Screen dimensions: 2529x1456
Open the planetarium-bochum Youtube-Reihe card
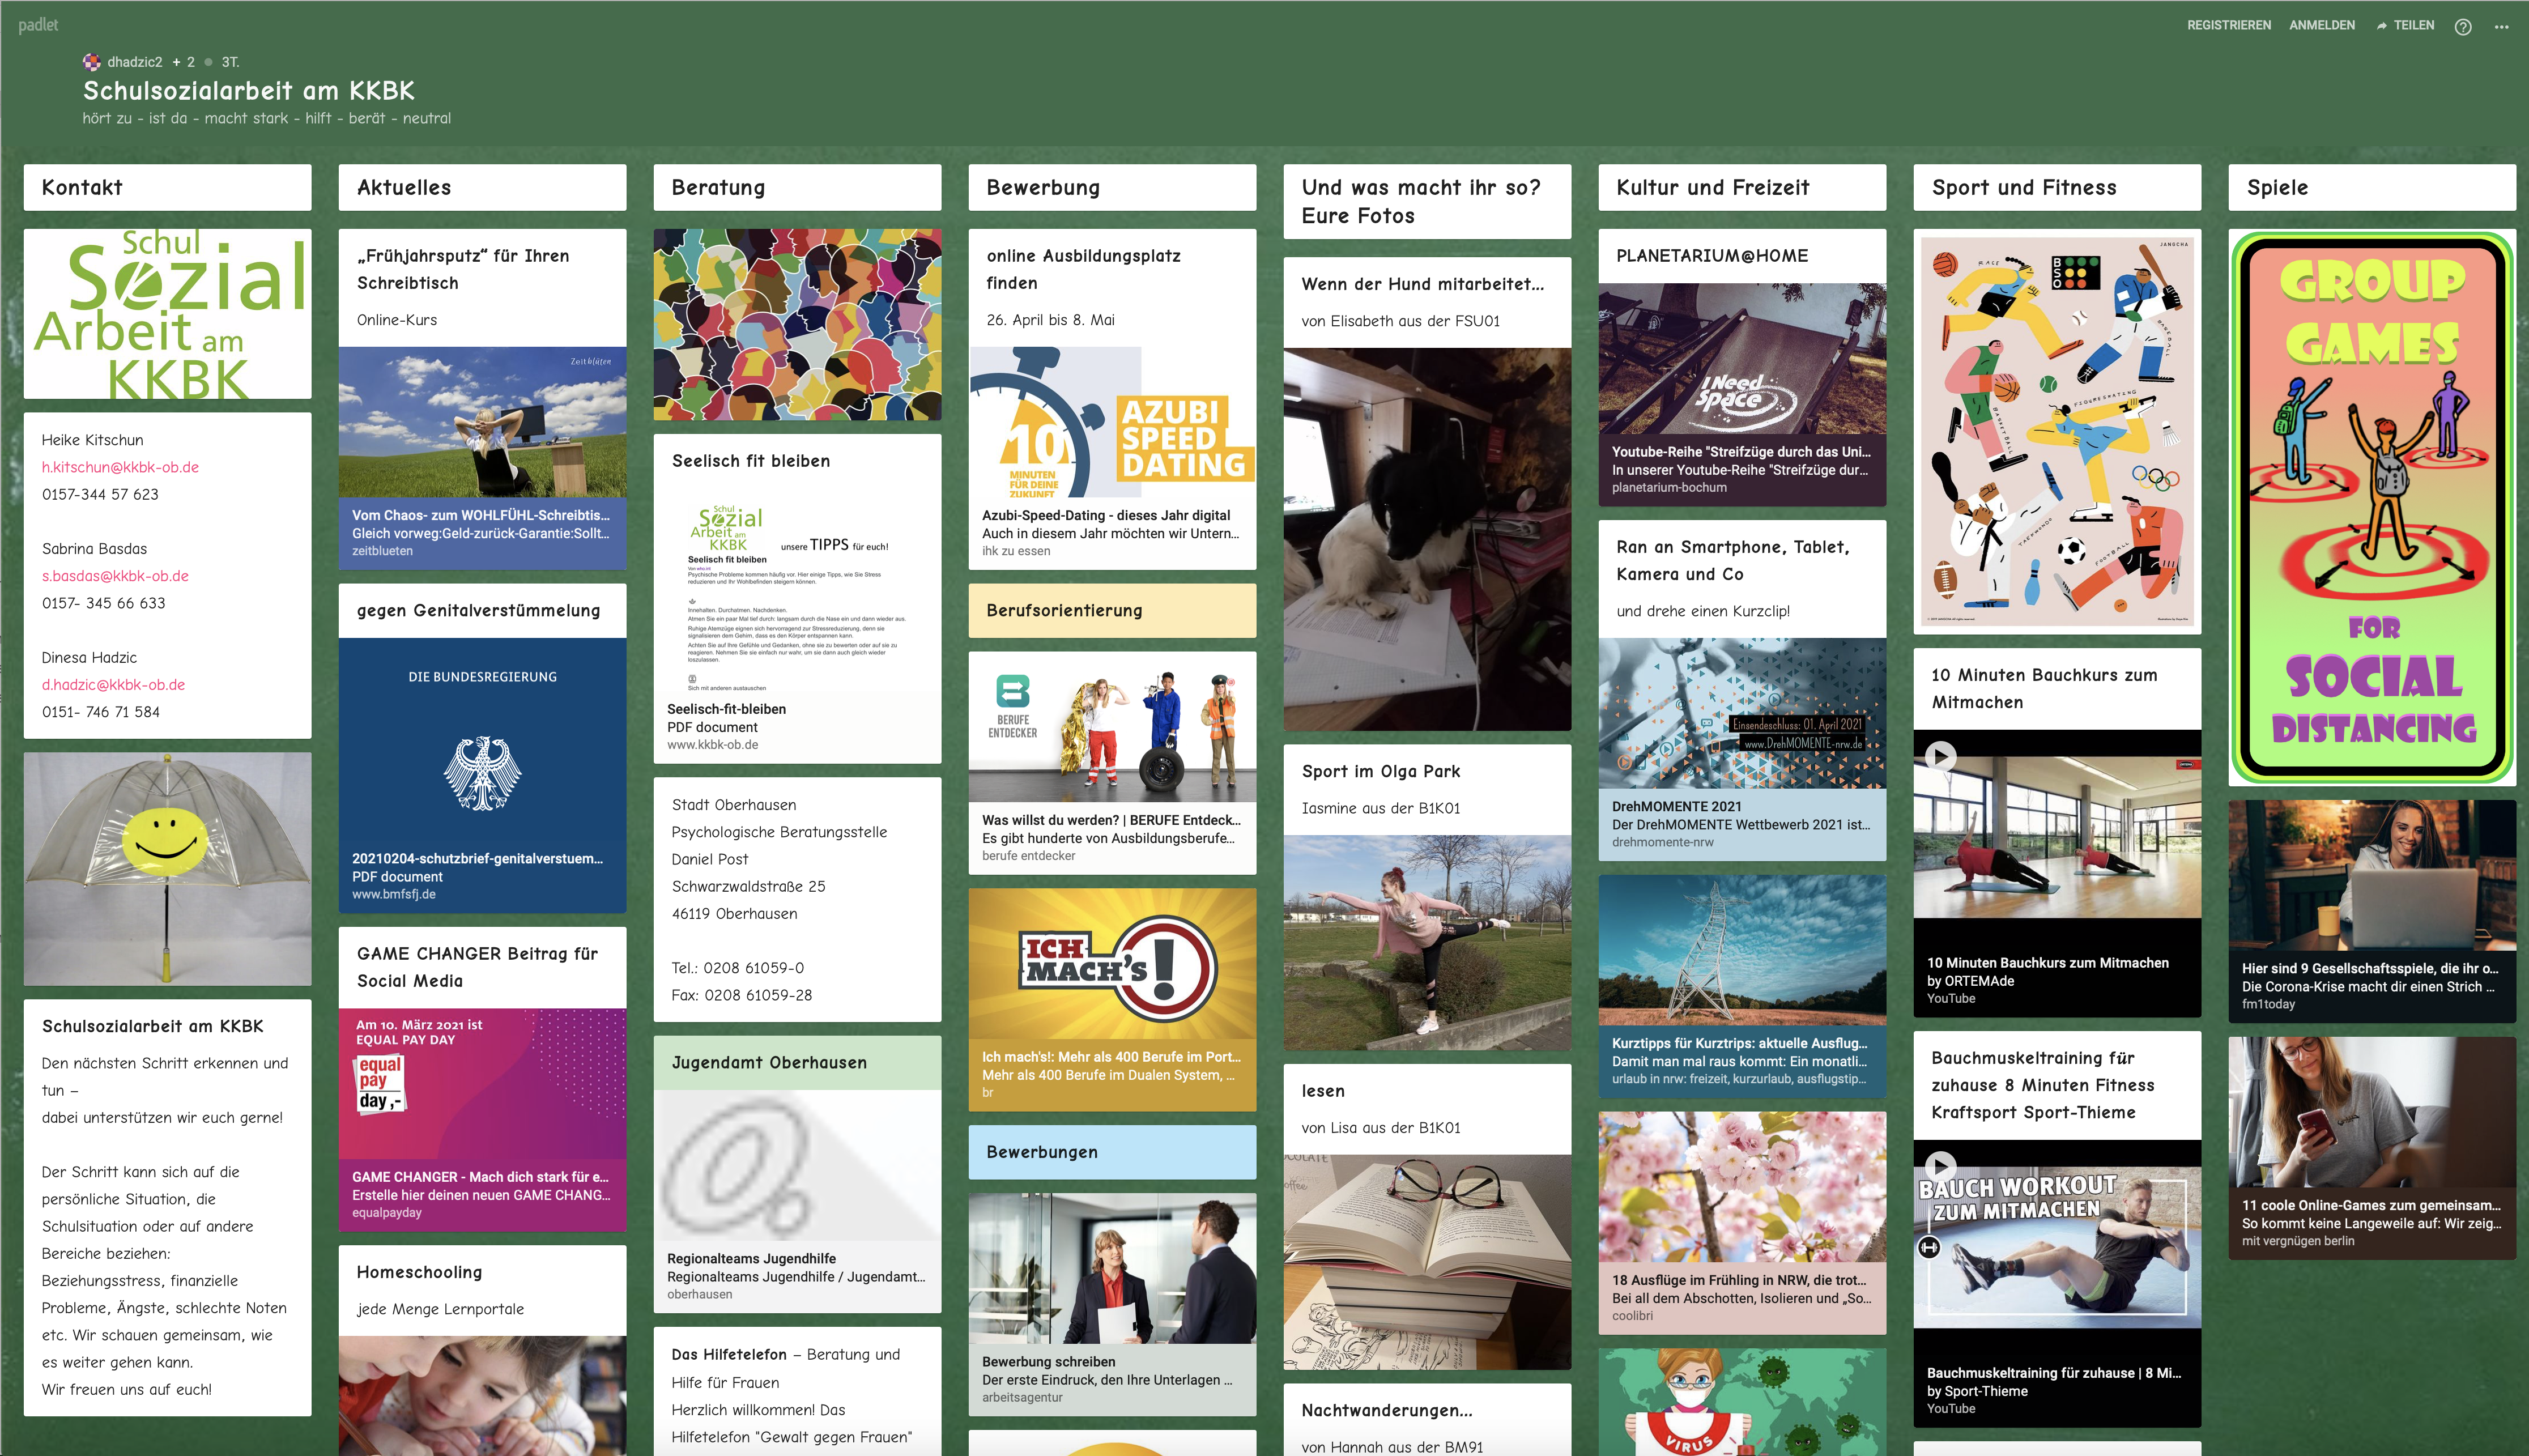[1742, 395]
